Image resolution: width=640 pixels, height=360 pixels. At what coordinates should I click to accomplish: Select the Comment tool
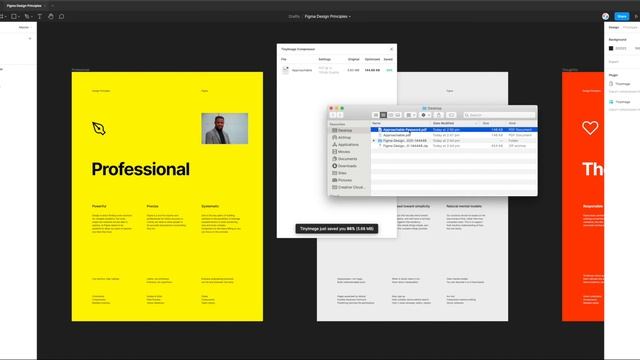62,16
